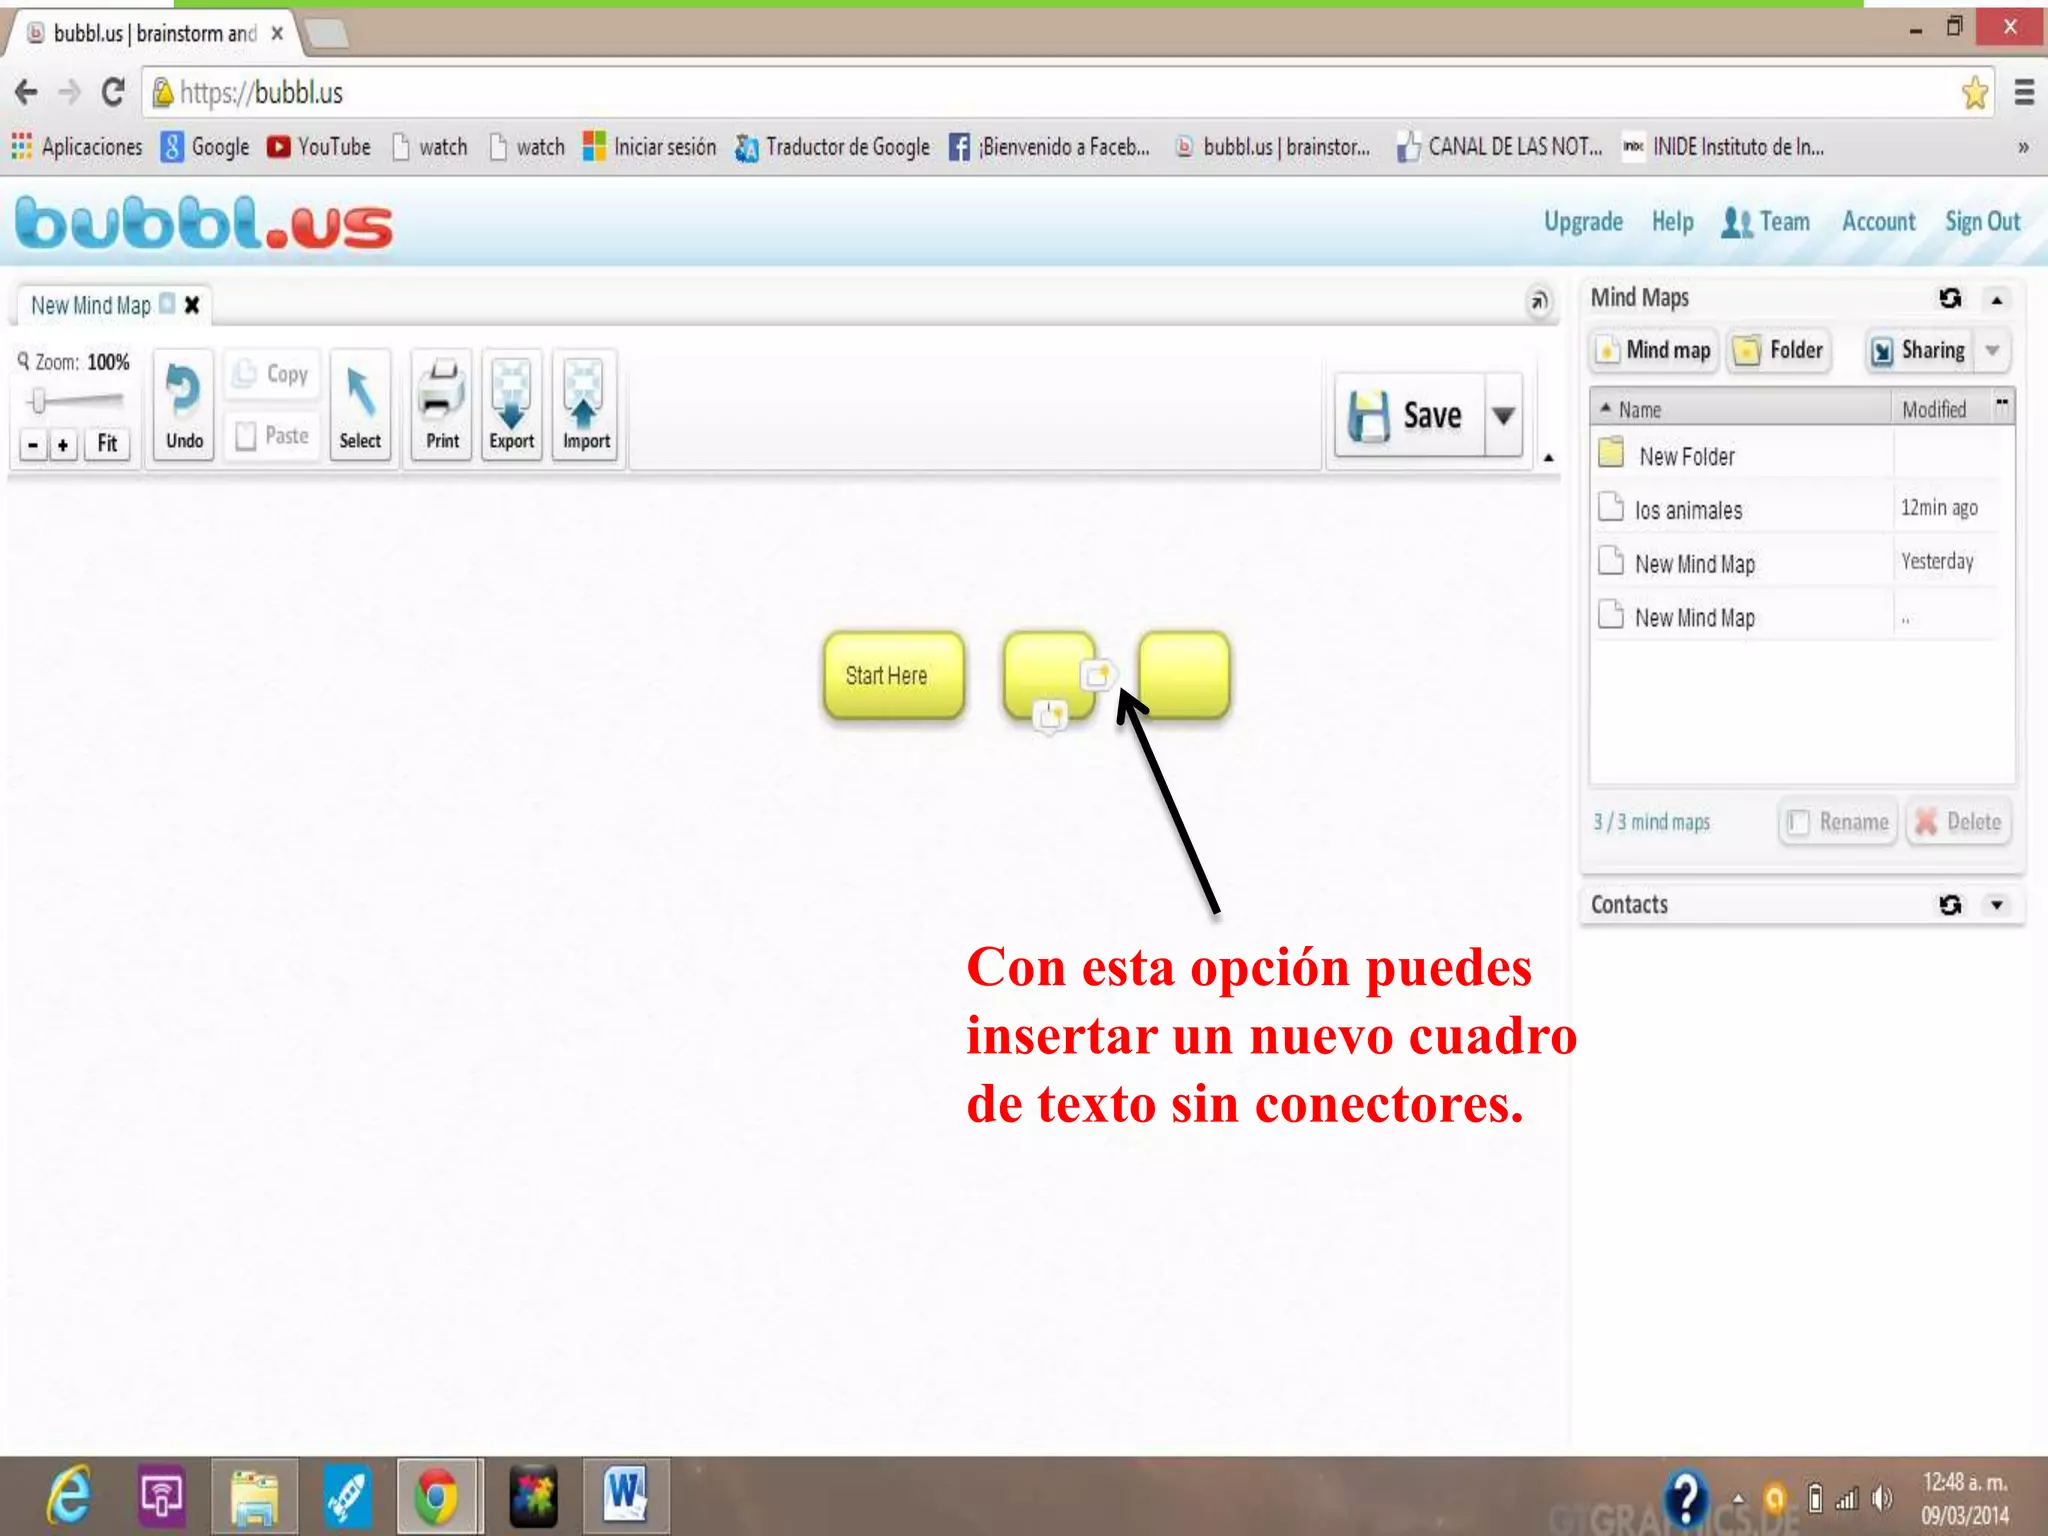This screenshot has width=2048, height=1536.
Task: Click the Delete button
Action: [x=1959, y=822]
